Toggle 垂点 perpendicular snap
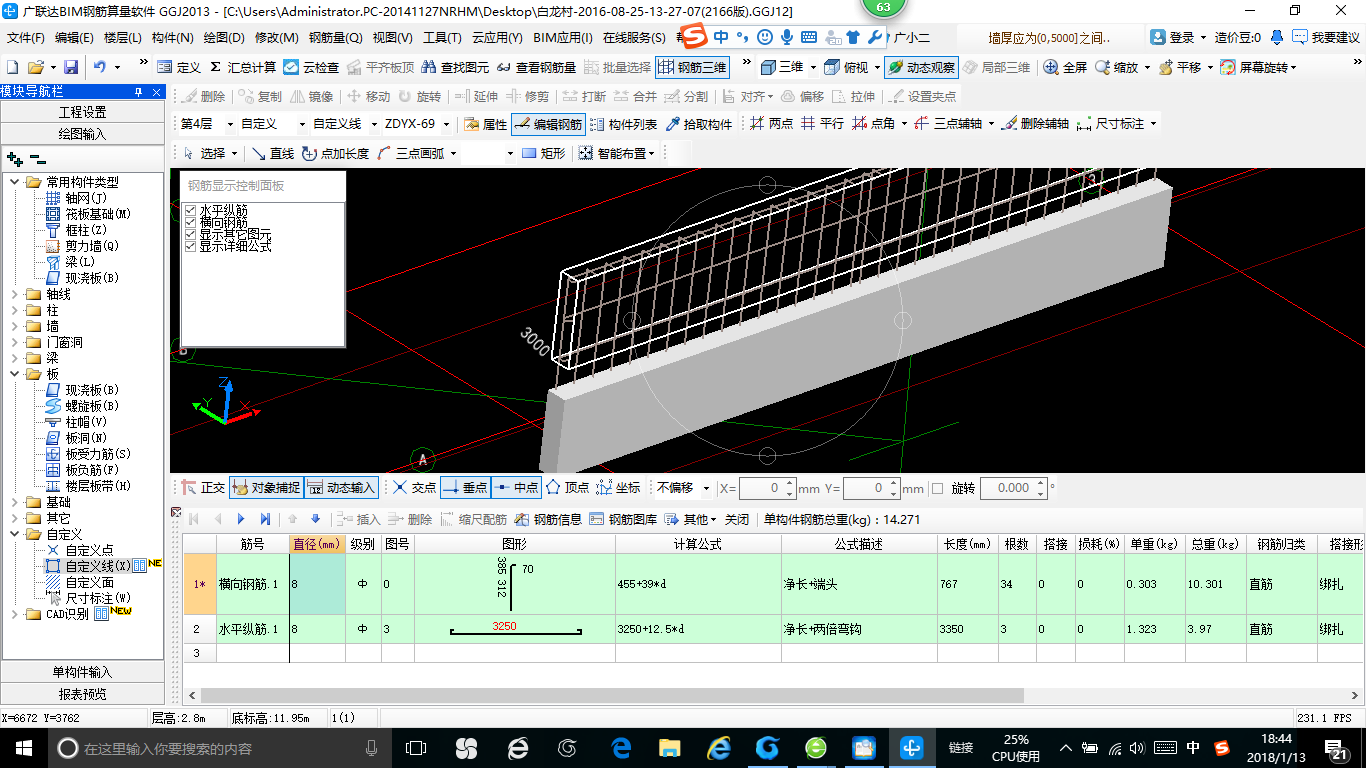The height and width of the screenshot is (768, 1366). [465, 488]
